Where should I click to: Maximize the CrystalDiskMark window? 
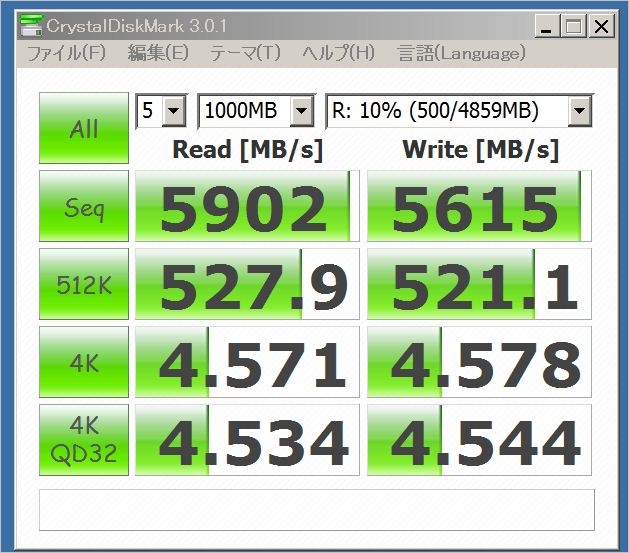pyautogui.click(x=574, y=26)
